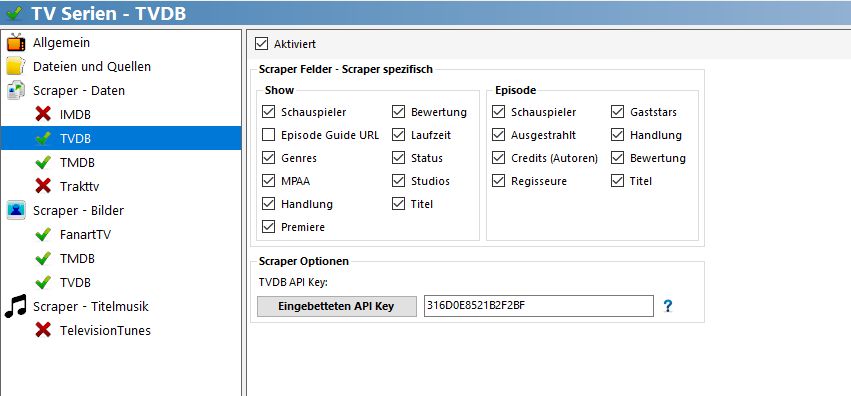Open TVDB under Scraper - Bilder

coord(75,283)
